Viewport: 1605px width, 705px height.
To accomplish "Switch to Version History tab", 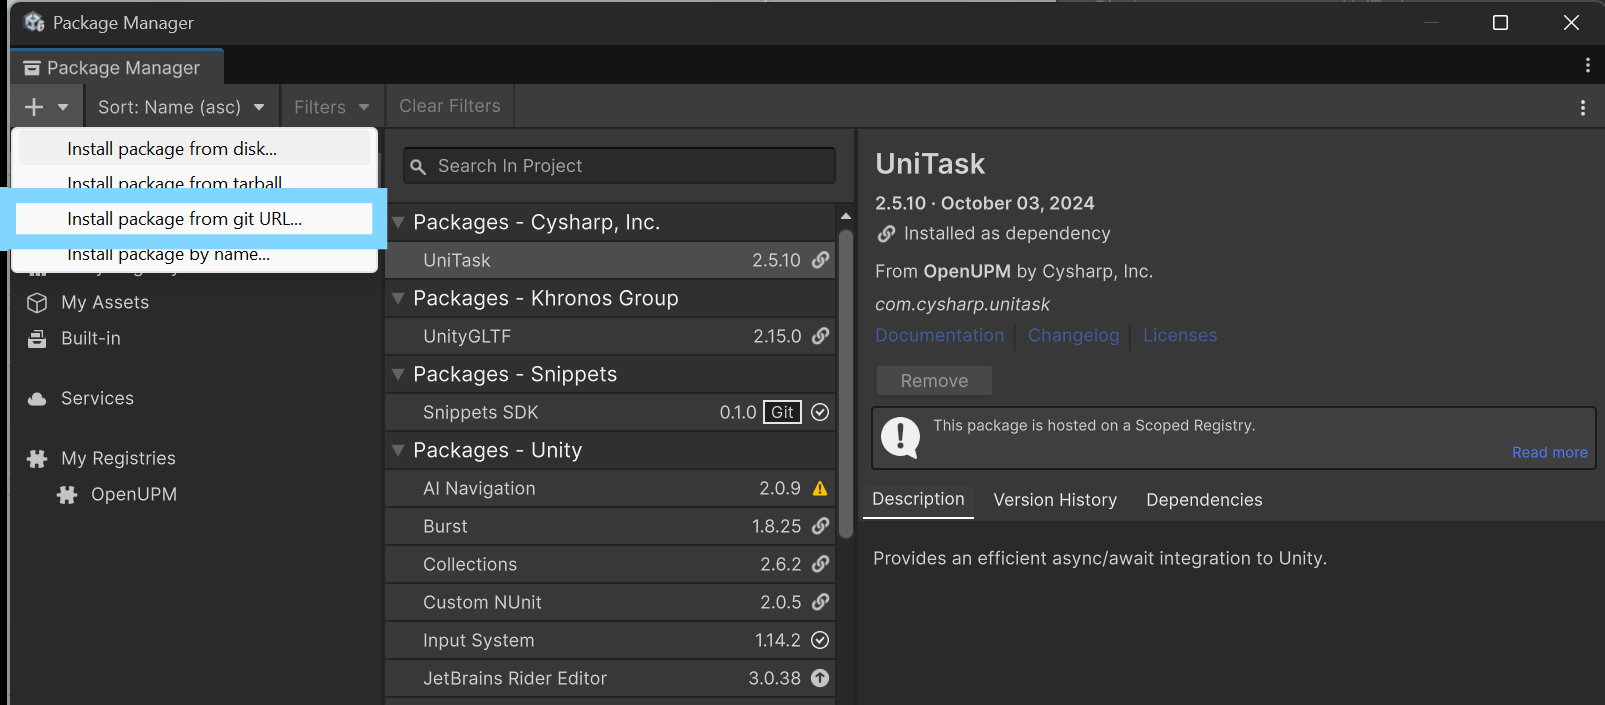I will point(1055,500).
